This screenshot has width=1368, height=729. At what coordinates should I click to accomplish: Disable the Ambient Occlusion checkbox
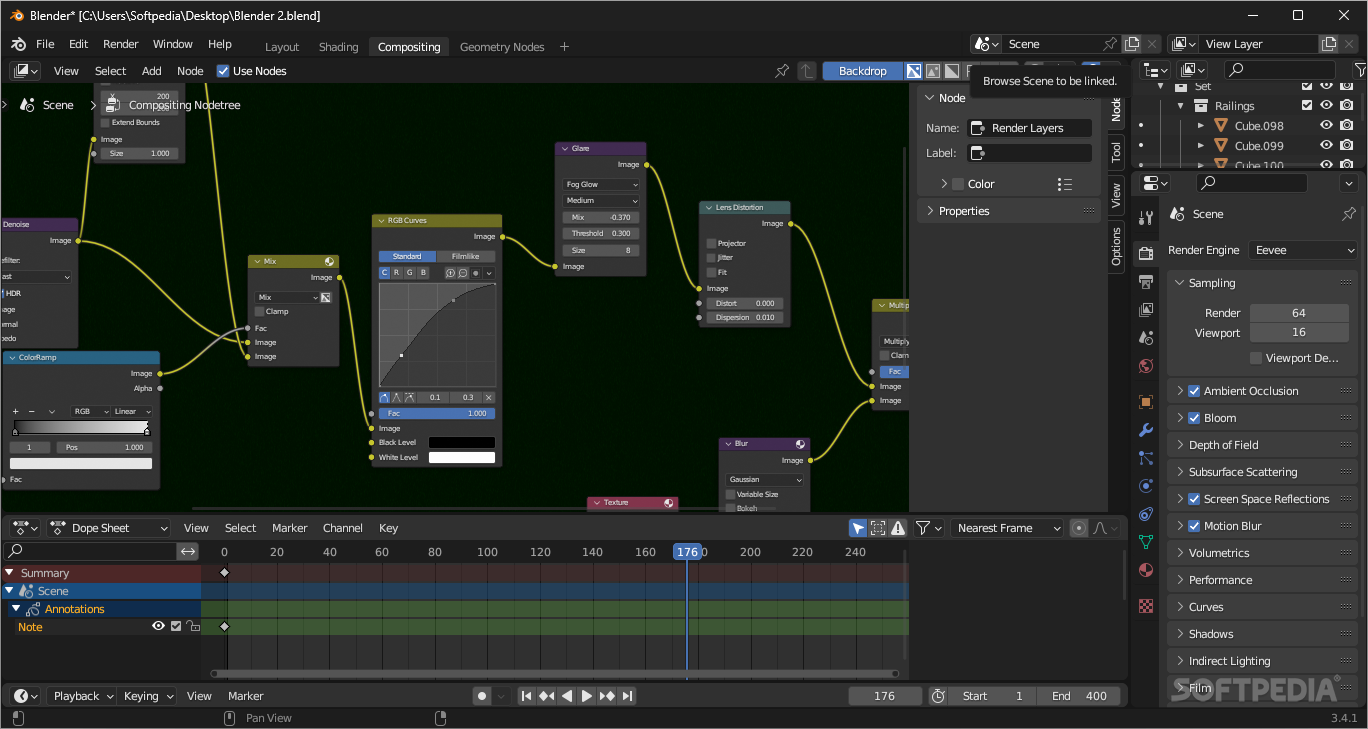coord(1194,391)
